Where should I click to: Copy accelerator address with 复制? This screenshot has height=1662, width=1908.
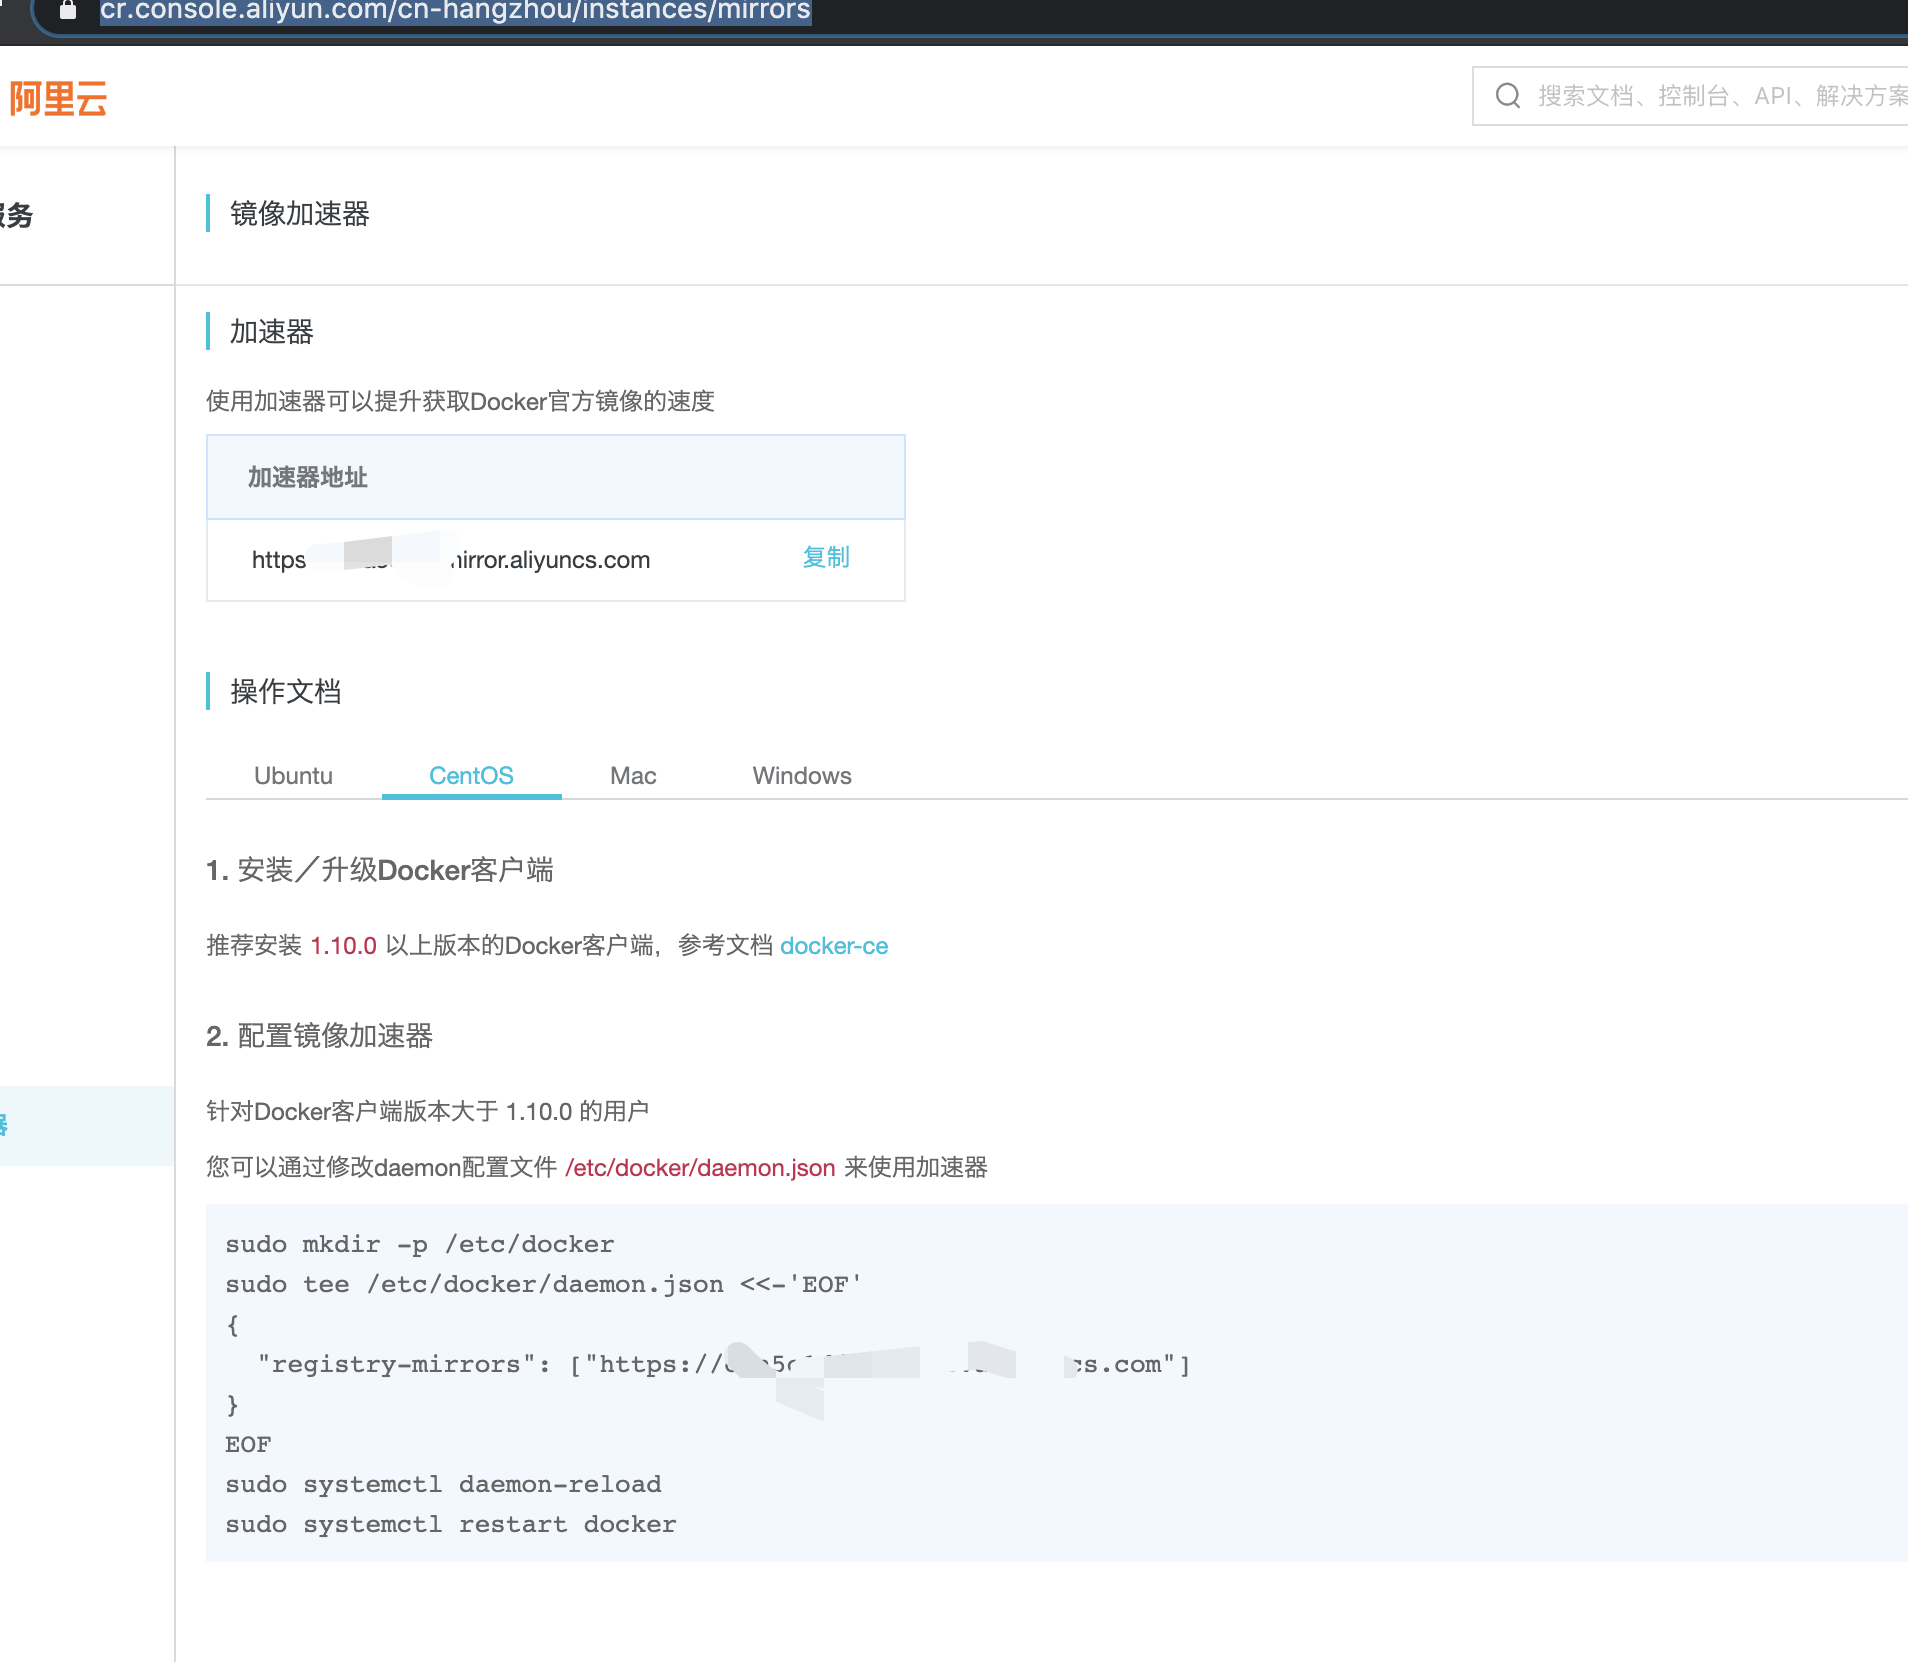click(826, 558)
